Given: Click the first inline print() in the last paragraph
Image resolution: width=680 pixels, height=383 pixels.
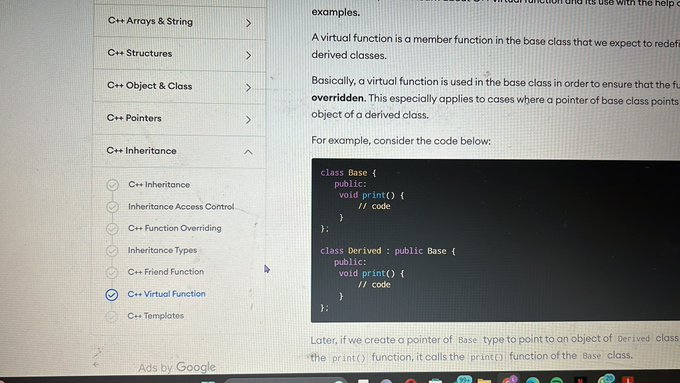Looking at the screenshot, I should click(x=349, y=358).
